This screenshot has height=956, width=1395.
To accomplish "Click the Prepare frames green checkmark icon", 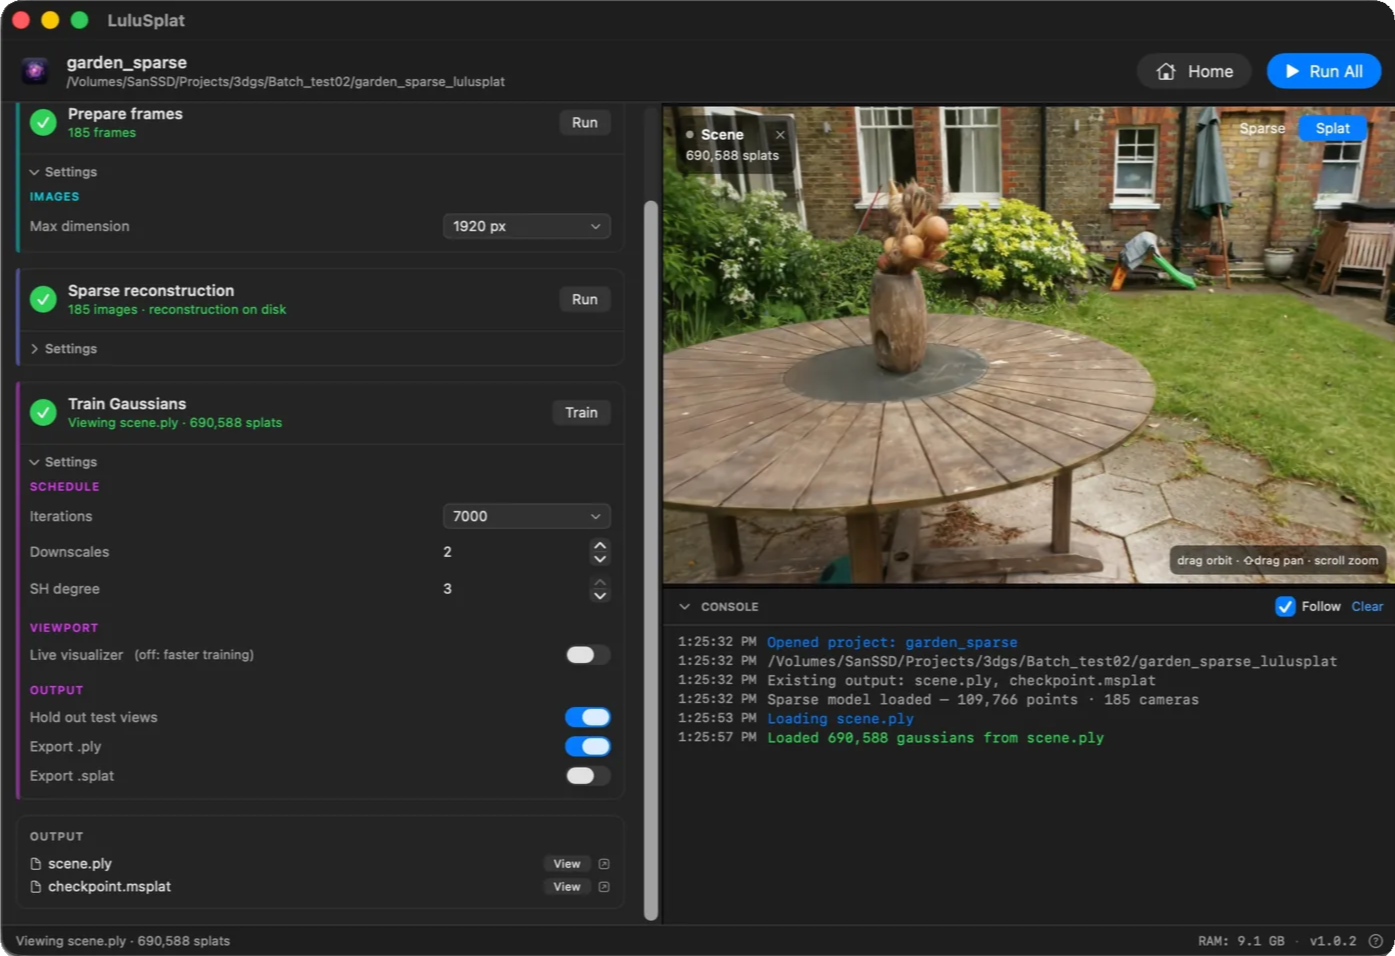I will coord(43,122).
